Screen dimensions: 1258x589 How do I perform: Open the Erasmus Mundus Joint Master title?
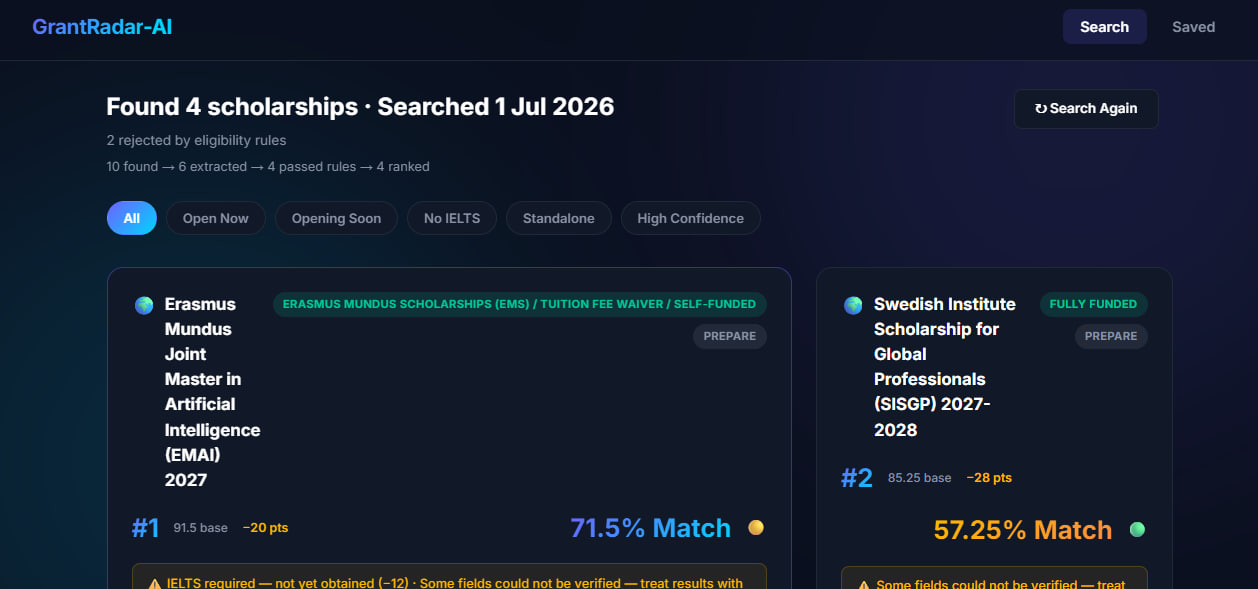tap(212, 392)
